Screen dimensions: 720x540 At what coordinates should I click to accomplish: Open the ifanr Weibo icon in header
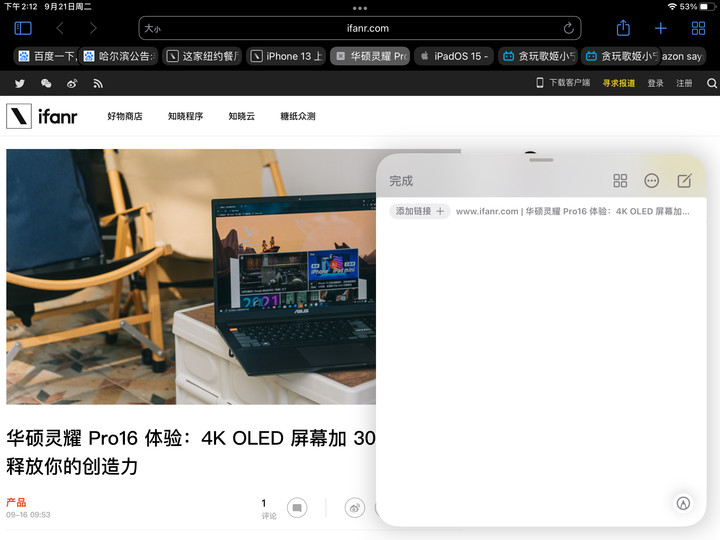pyautogui.click(x=72, y=84)
